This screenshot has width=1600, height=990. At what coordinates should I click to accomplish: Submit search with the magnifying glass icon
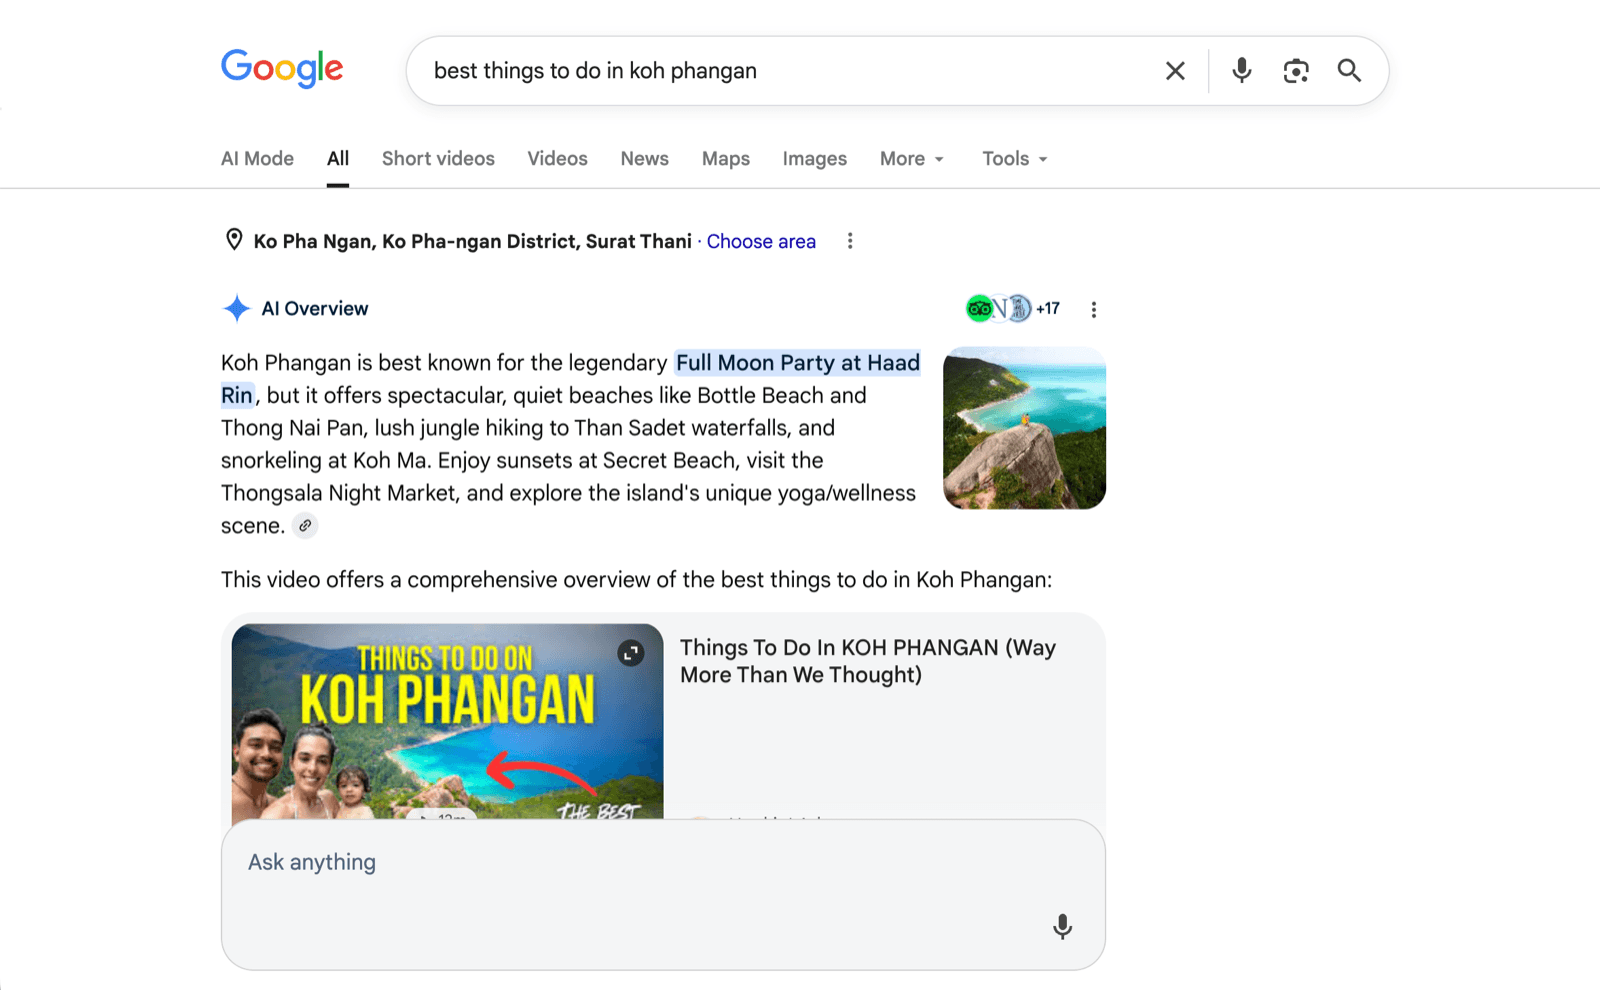(x=1349, y=71)
